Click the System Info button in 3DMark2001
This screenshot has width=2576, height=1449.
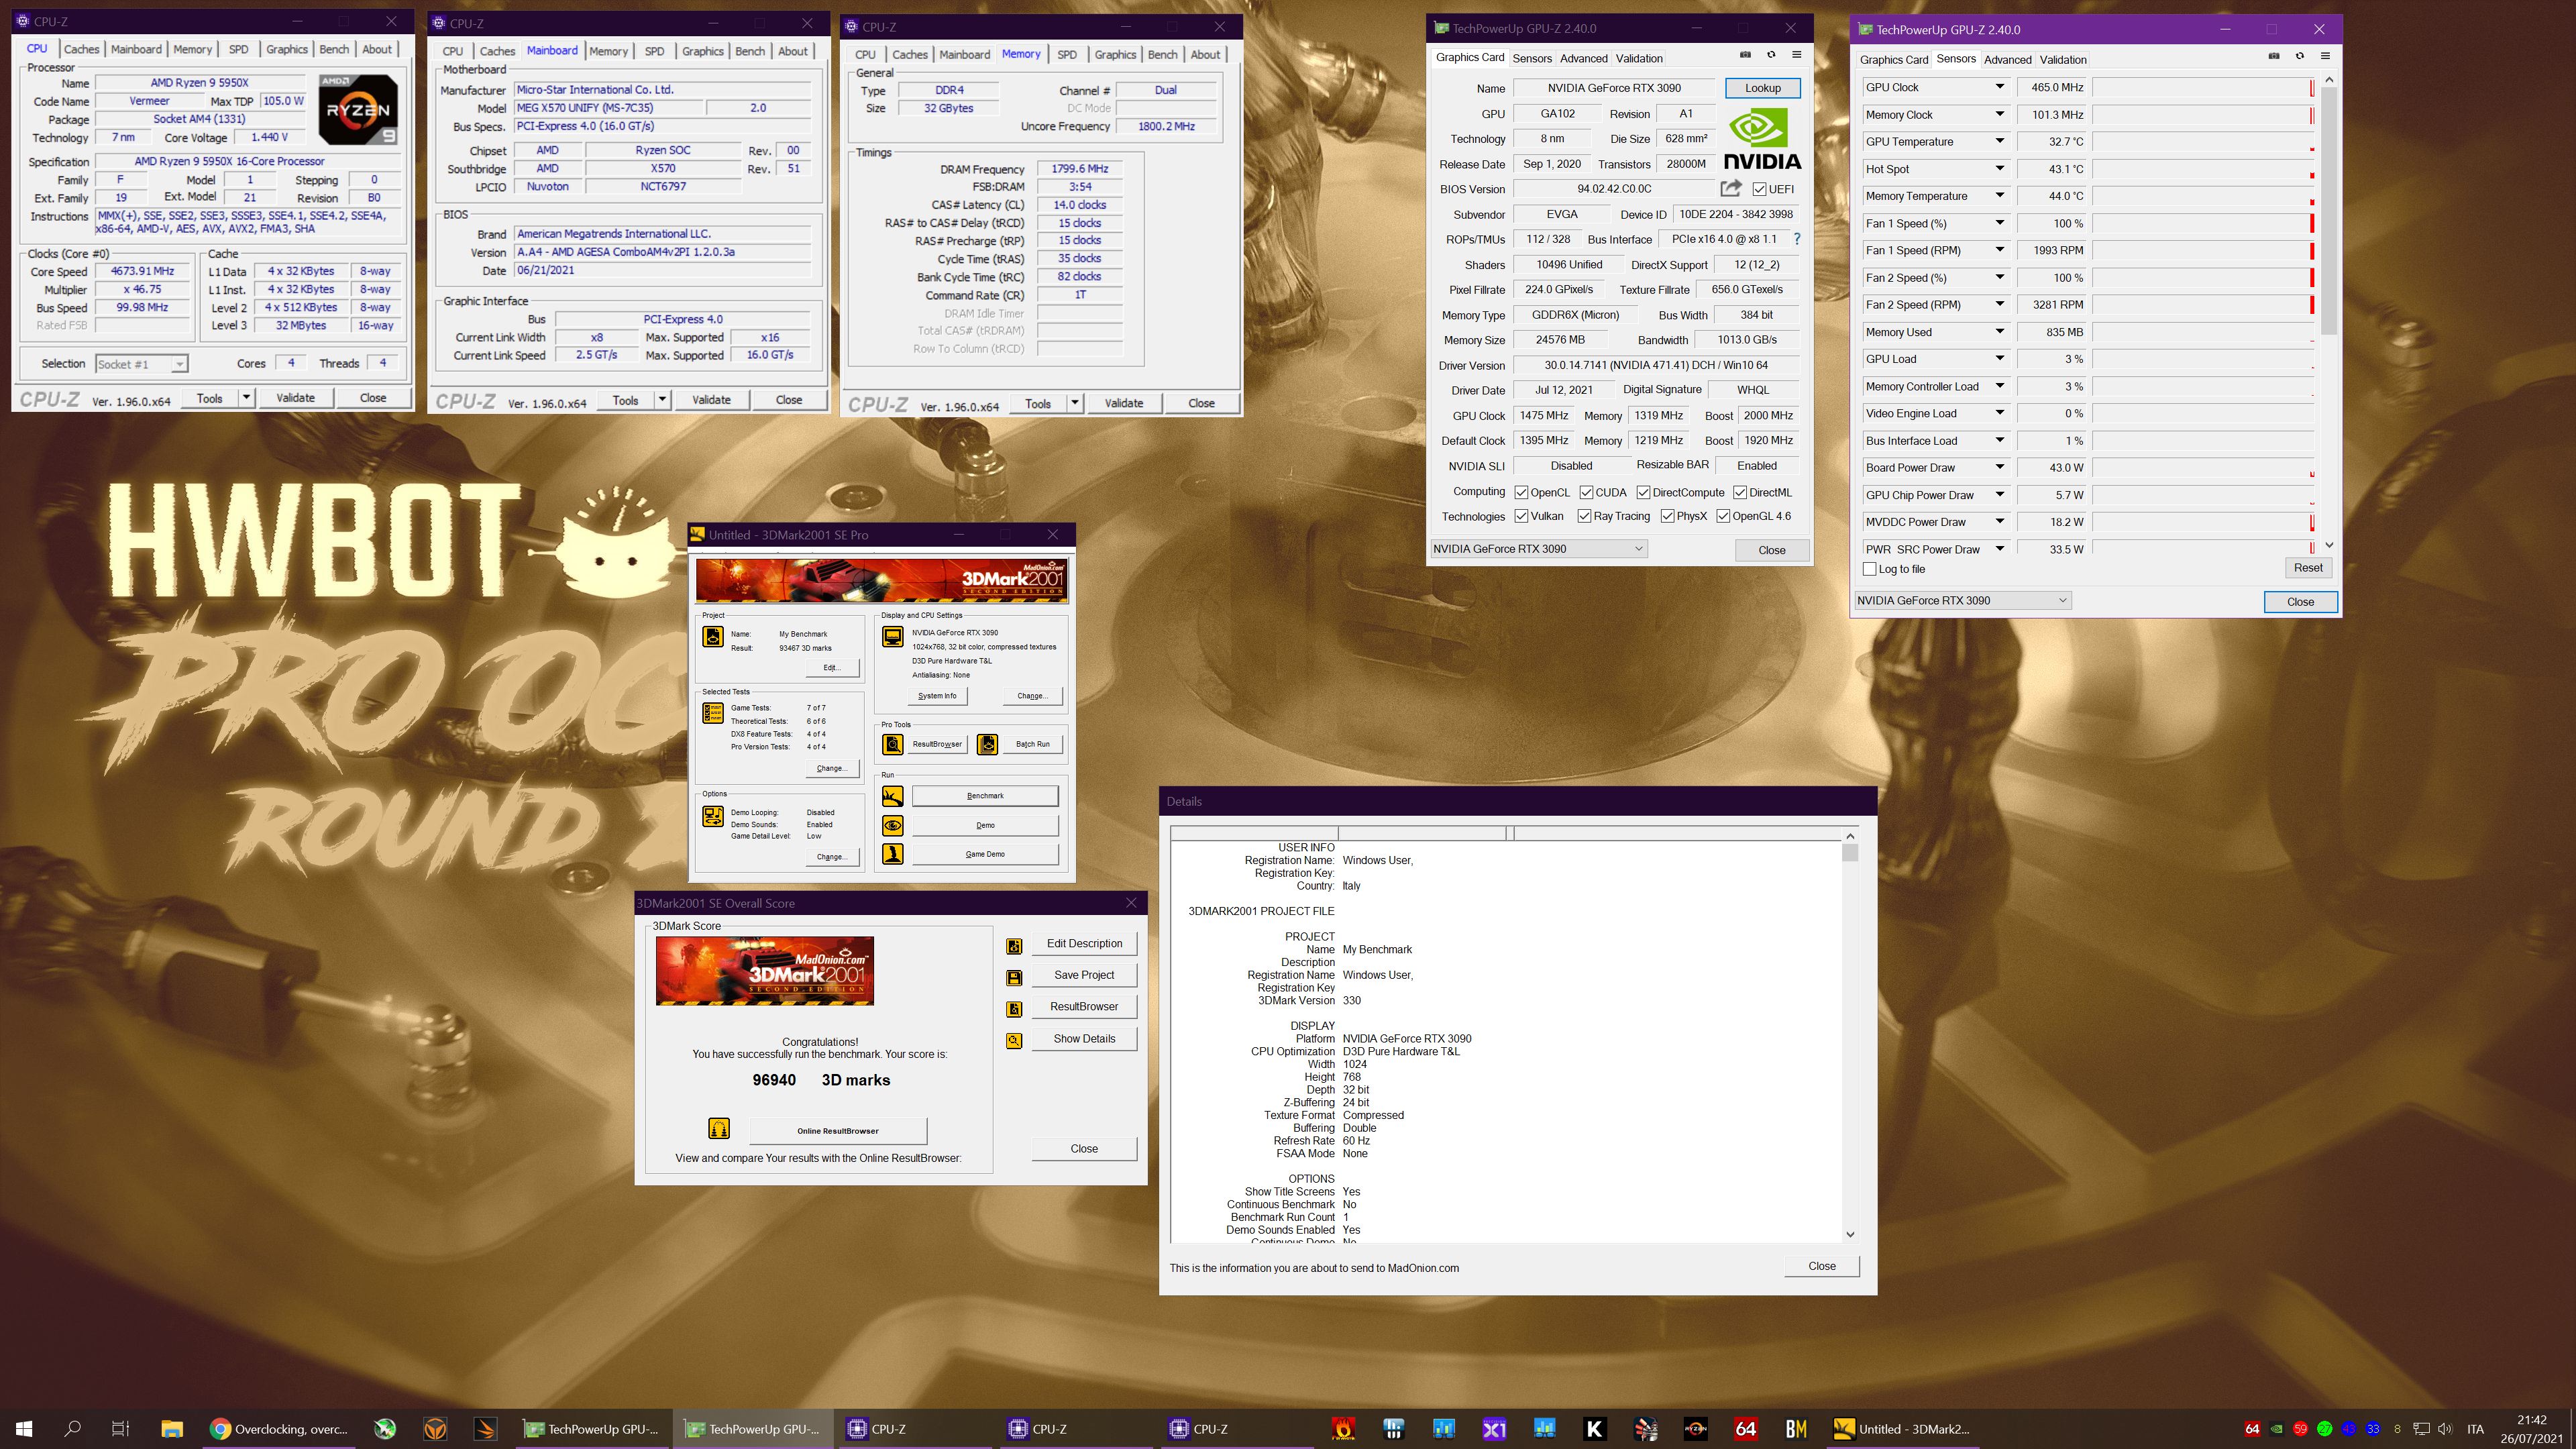(937, 696)
